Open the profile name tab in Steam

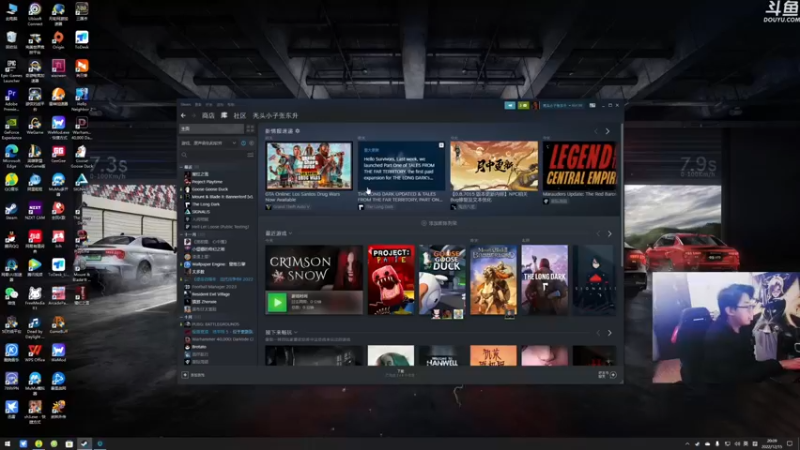point(276,116)
